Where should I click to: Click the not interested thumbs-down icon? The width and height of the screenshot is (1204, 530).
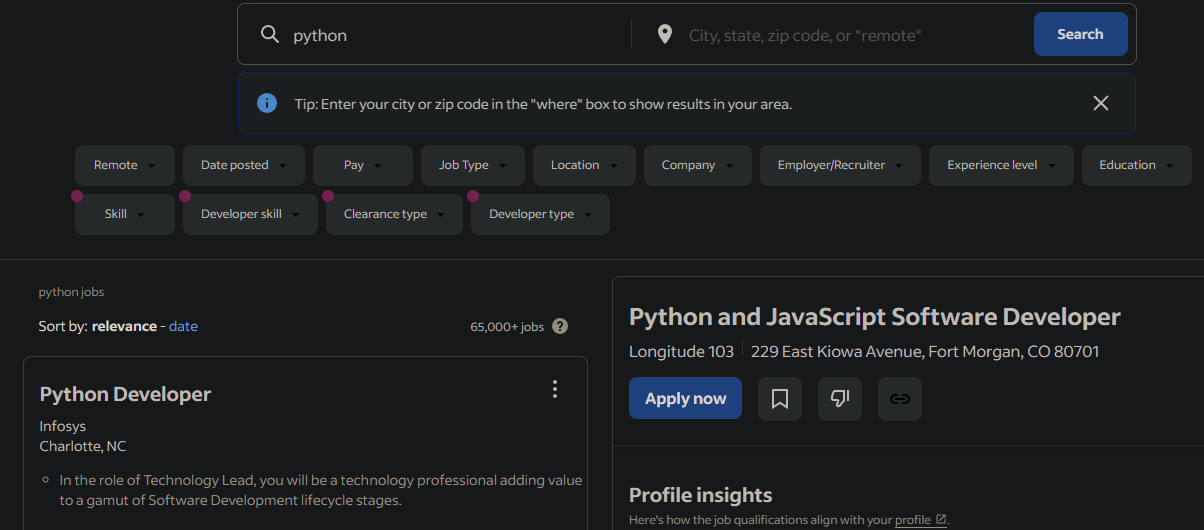point(840,399)
